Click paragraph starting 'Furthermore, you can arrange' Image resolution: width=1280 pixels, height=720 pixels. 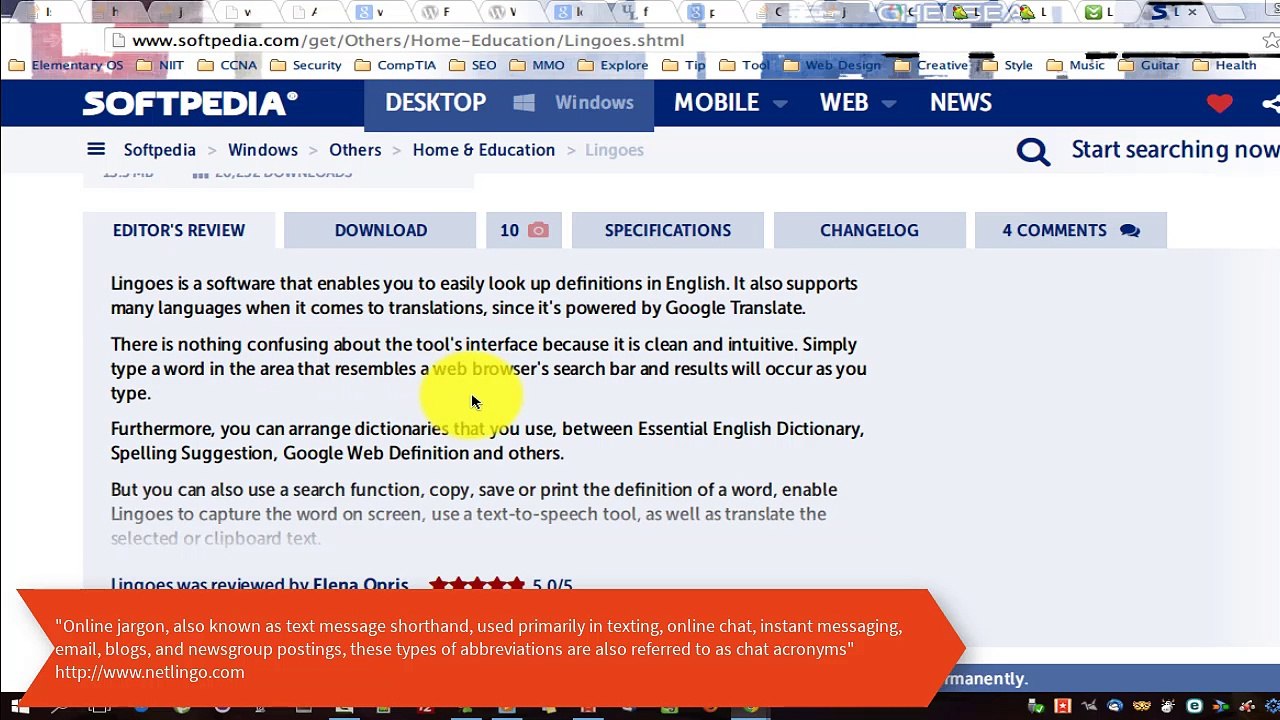click(x=488, y=440)
